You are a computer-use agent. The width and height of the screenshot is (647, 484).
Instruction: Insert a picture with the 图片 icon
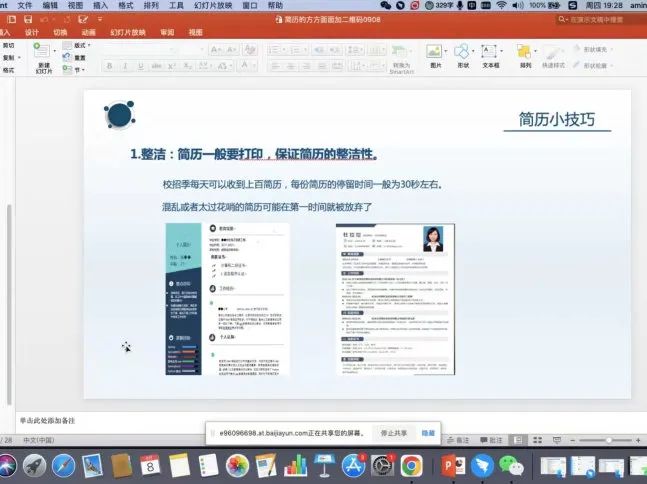435,54
